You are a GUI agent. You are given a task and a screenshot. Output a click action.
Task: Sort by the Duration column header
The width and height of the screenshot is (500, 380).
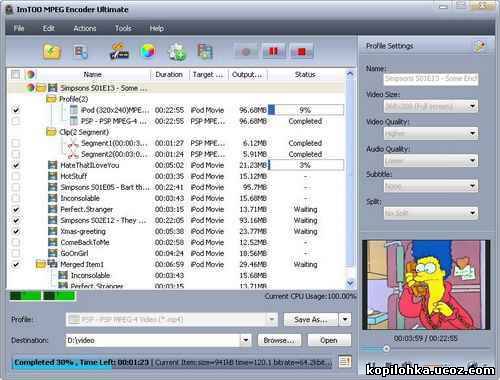169,74
